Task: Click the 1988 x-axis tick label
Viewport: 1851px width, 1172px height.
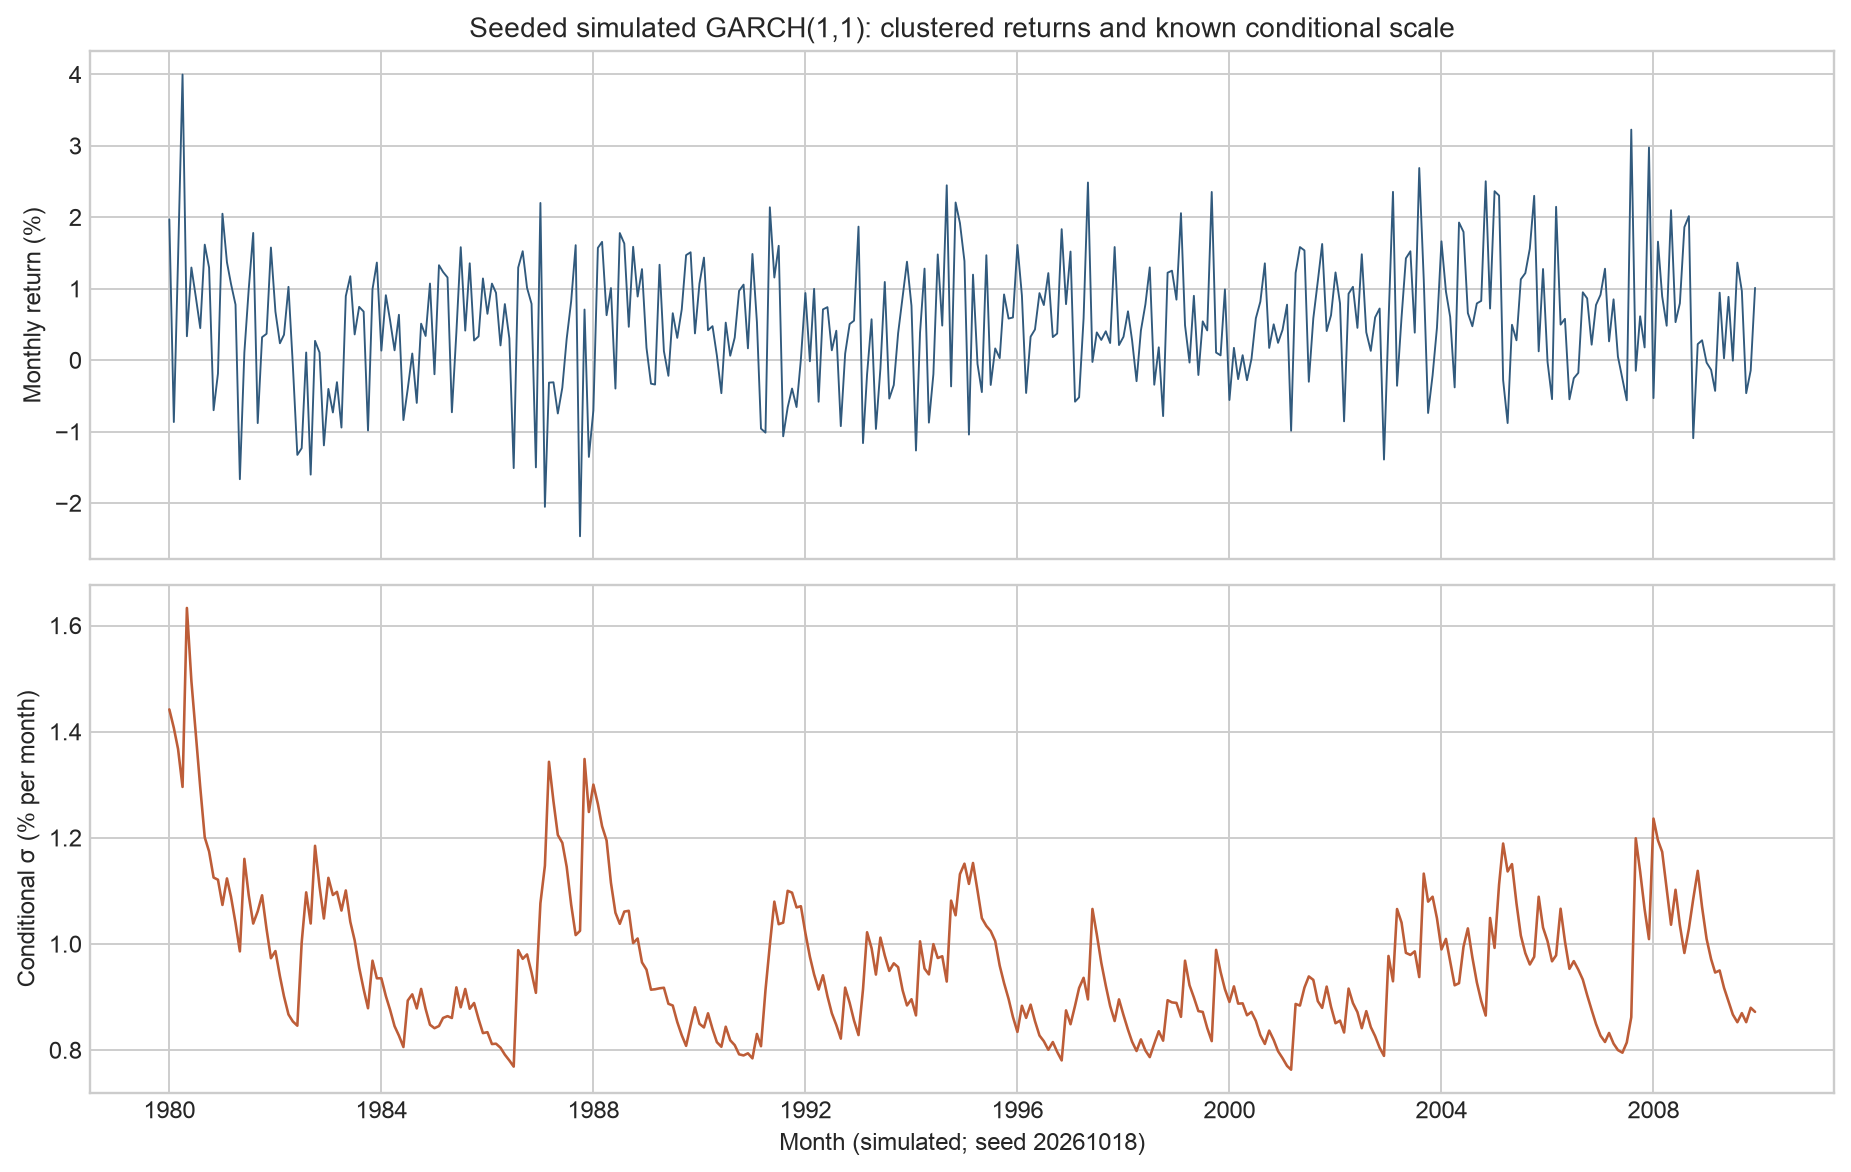Action: pyautogui.click(x=593, y=1112)
